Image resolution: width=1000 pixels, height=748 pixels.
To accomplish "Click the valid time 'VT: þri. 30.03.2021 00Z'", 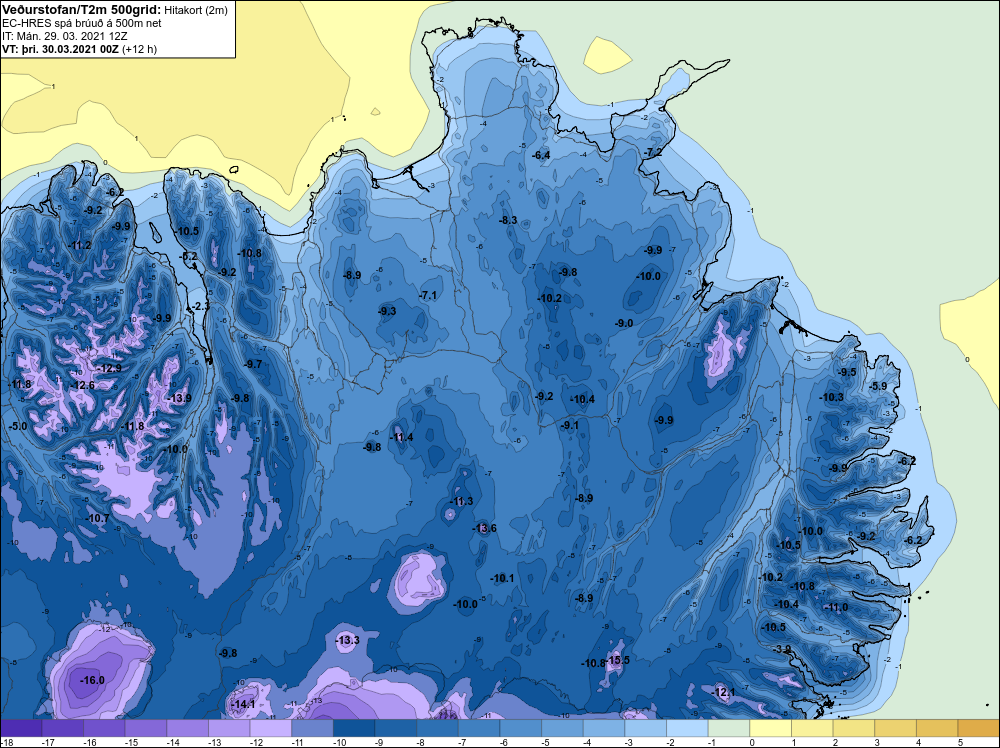I will [x=61, y=48].
